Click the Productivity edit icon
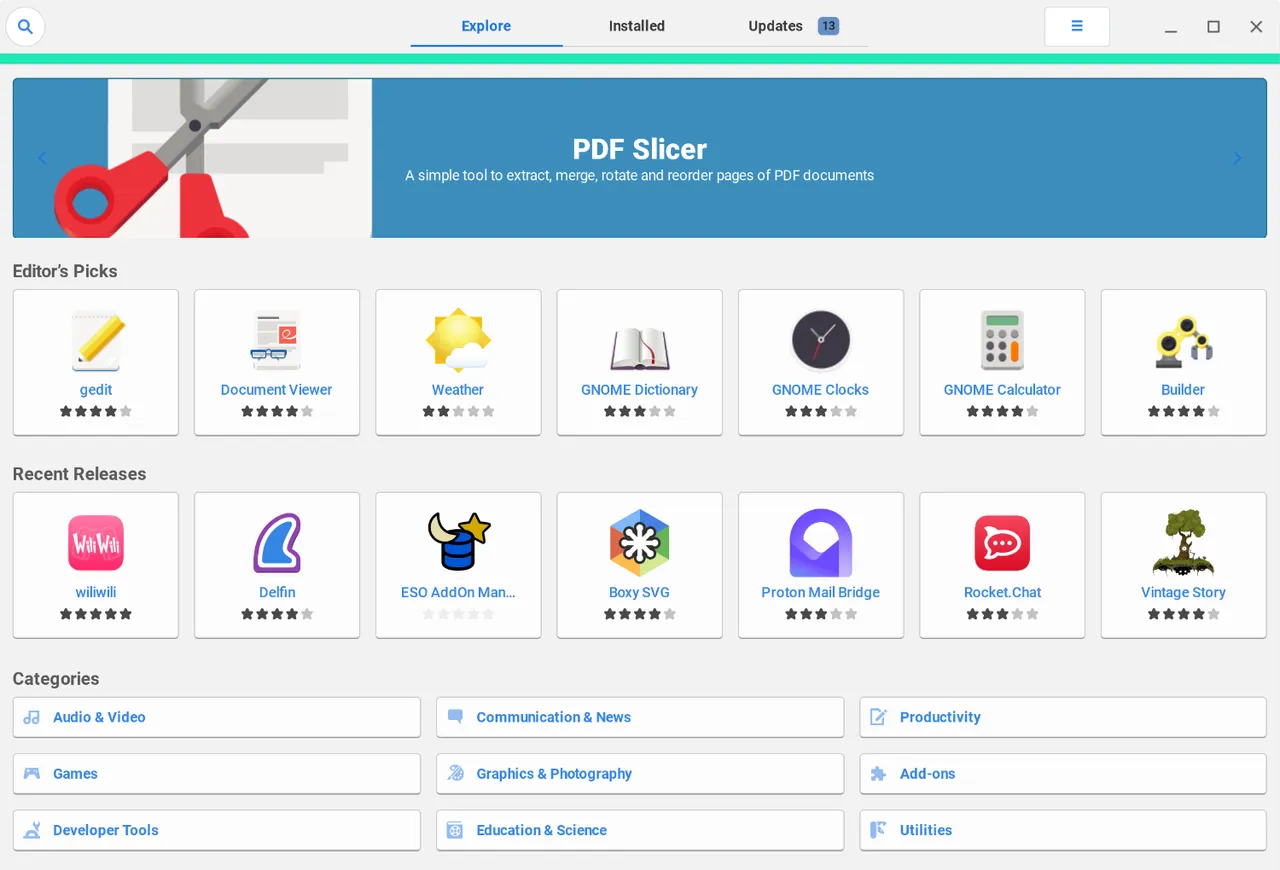The image size is (1280, 870). (879, 717)
